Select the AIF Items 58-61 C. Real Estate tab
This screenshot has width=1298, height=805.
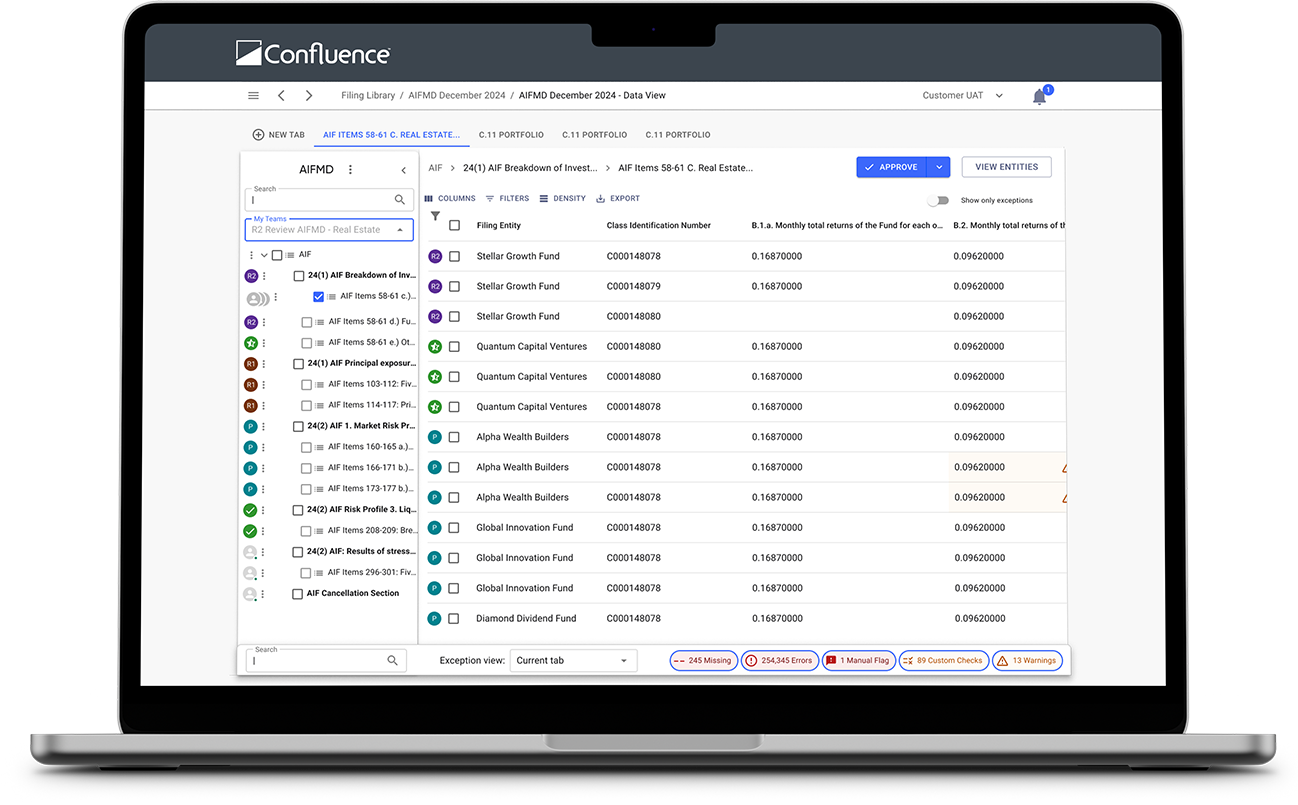[391, 135]
